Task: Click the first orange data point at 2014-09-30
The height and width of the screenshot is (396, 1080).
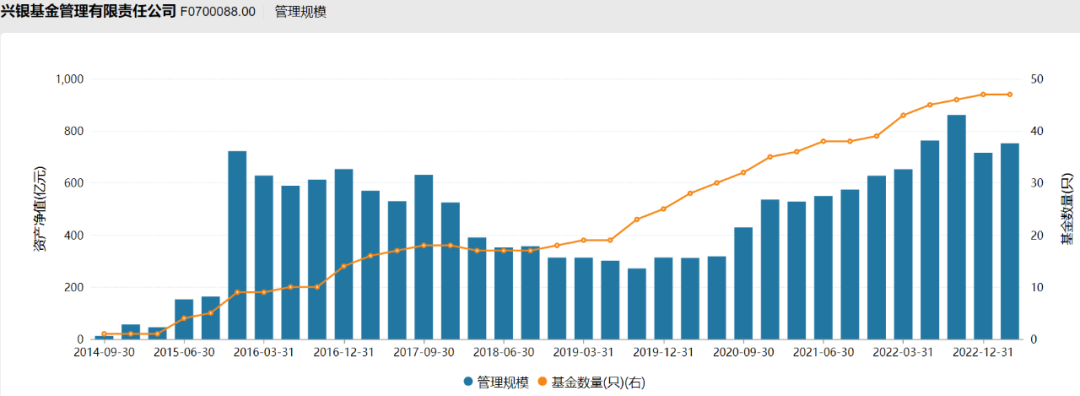Action: pyautogui.click(x=104, y=334)
